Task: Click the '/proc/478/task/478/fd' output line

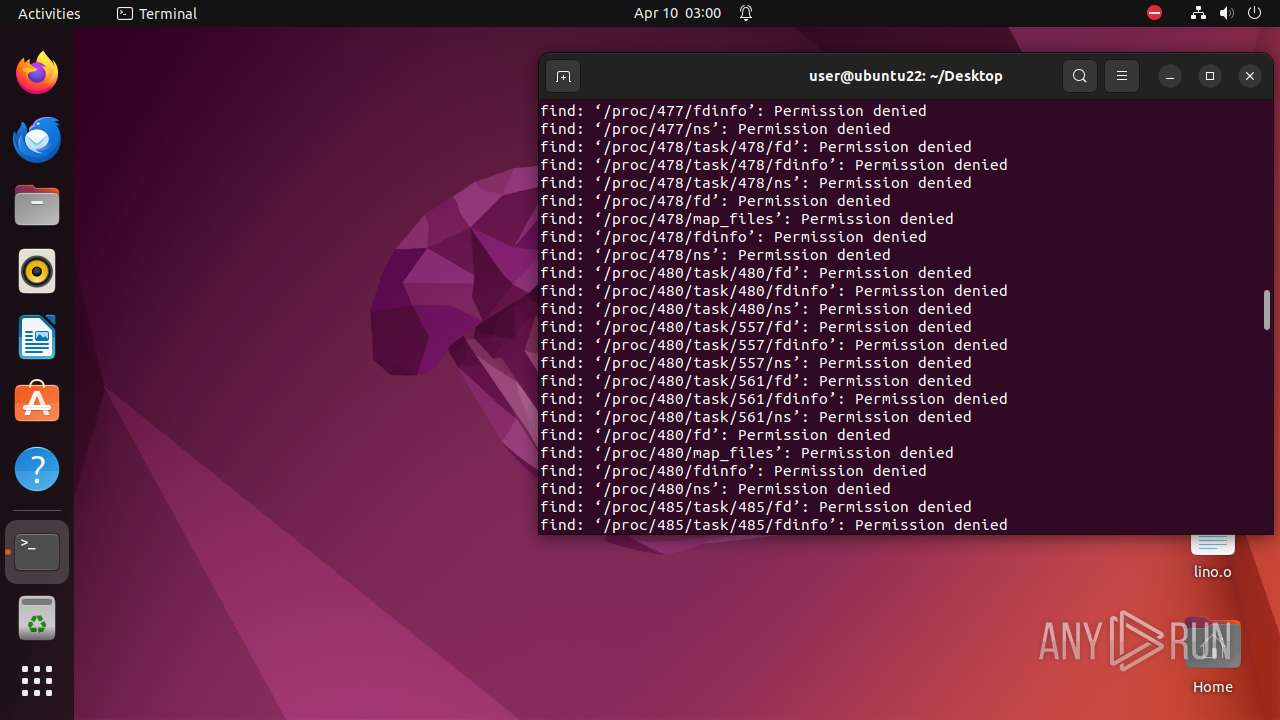Action: pyautogui.click(x=756, y=147)
